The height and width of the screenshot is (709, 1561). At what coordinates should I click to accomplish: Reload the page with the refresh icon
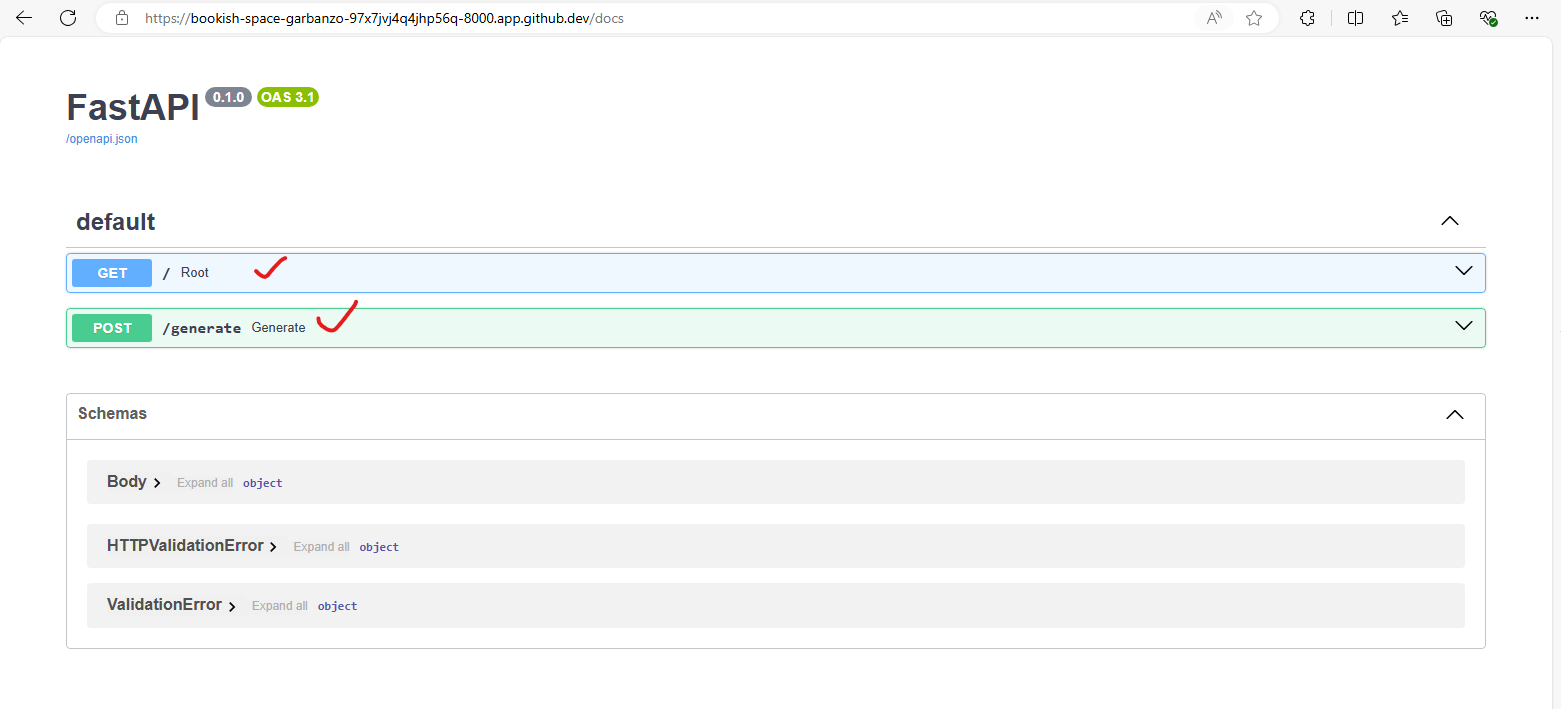tap(68, 18)
